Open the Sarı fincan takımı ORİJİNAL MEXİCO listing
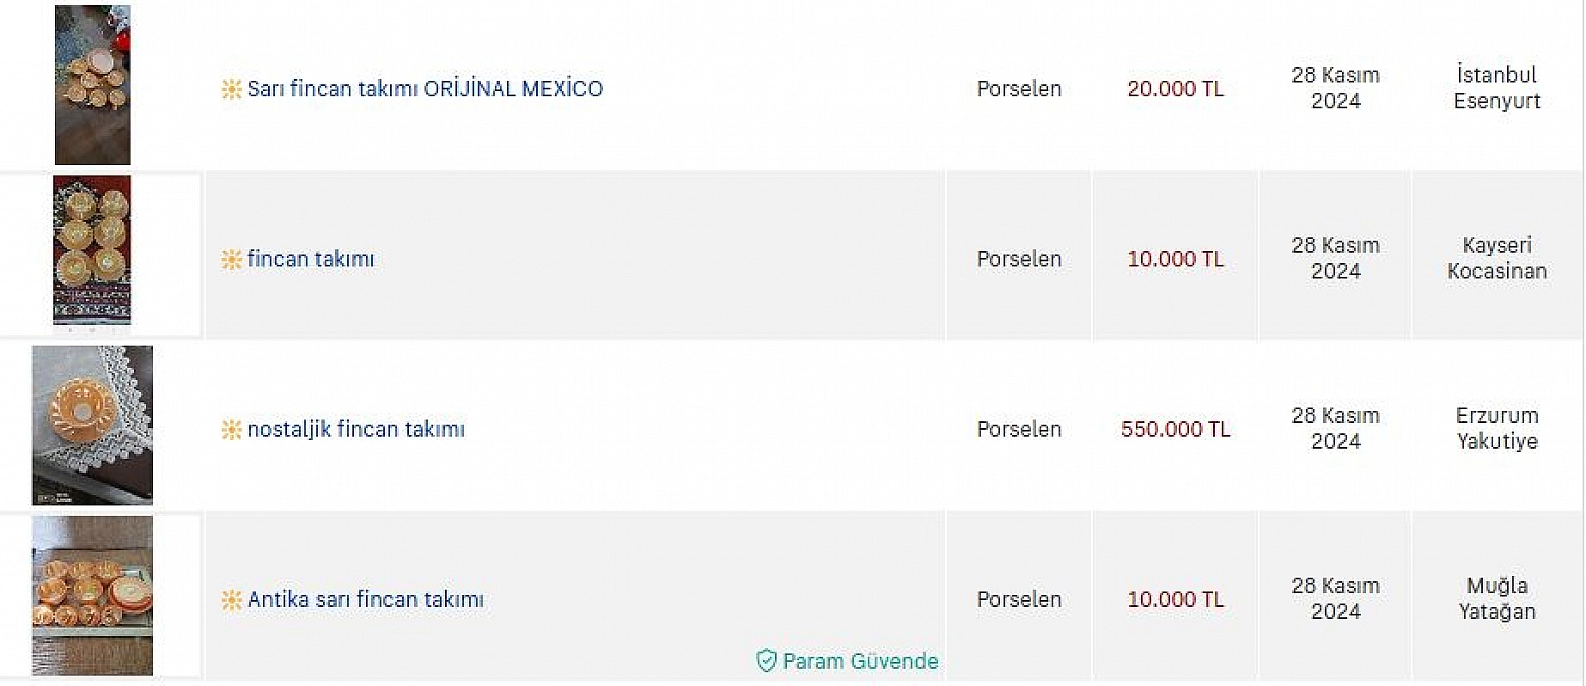Screen dimensions: 1586x686 [x=425, y=88]
